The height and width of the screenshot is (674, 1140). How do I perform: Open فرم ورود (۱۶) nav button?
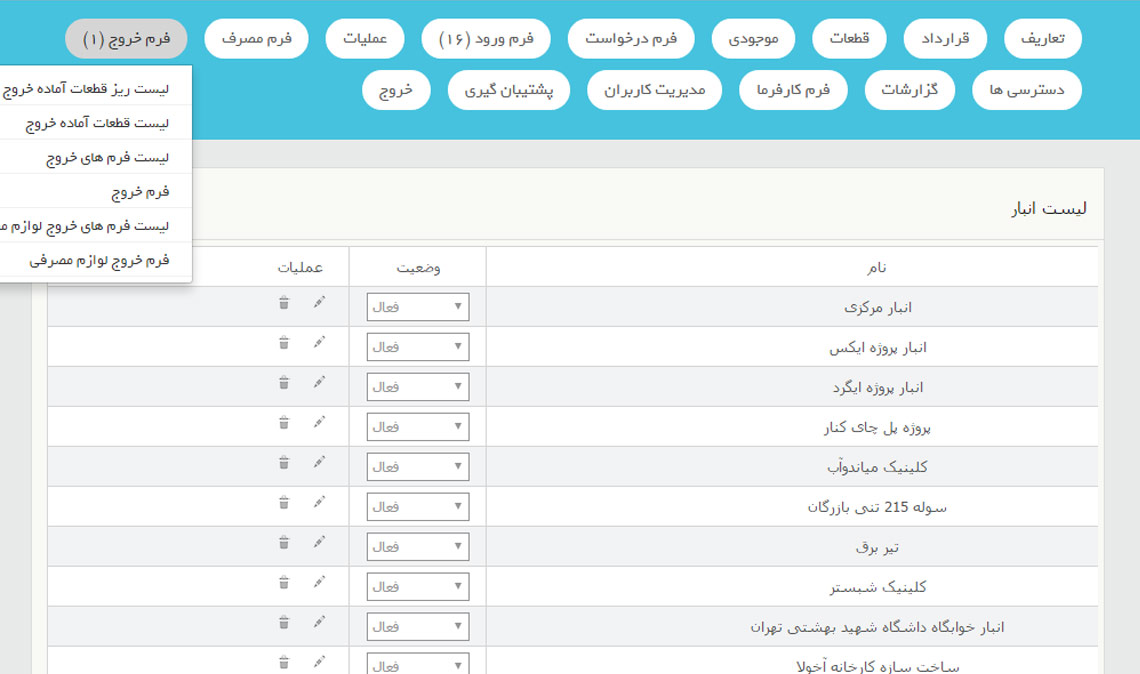486,39
